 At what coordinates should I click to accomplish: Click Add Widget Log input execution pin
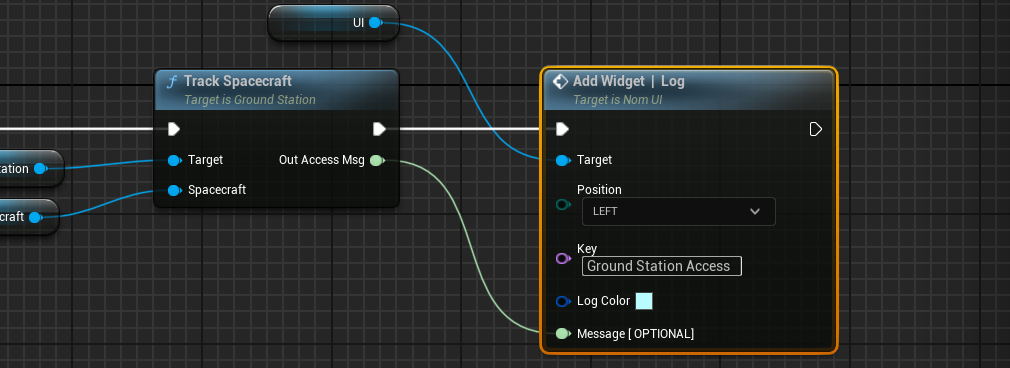562,130
